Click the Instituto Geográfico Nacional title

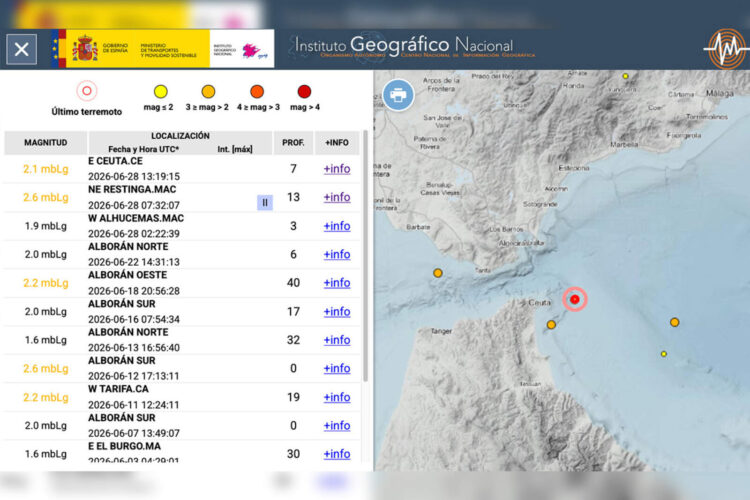coord(404,45)
